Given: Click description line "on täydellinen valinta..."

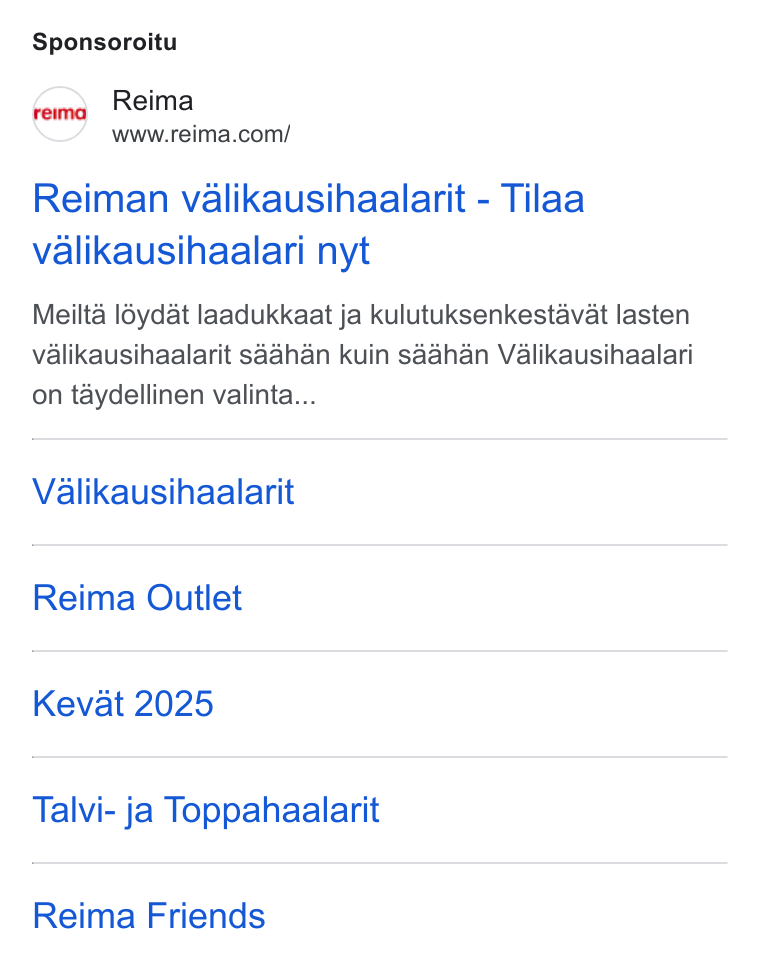Looking at the screenshot, I should coord(174,395).
